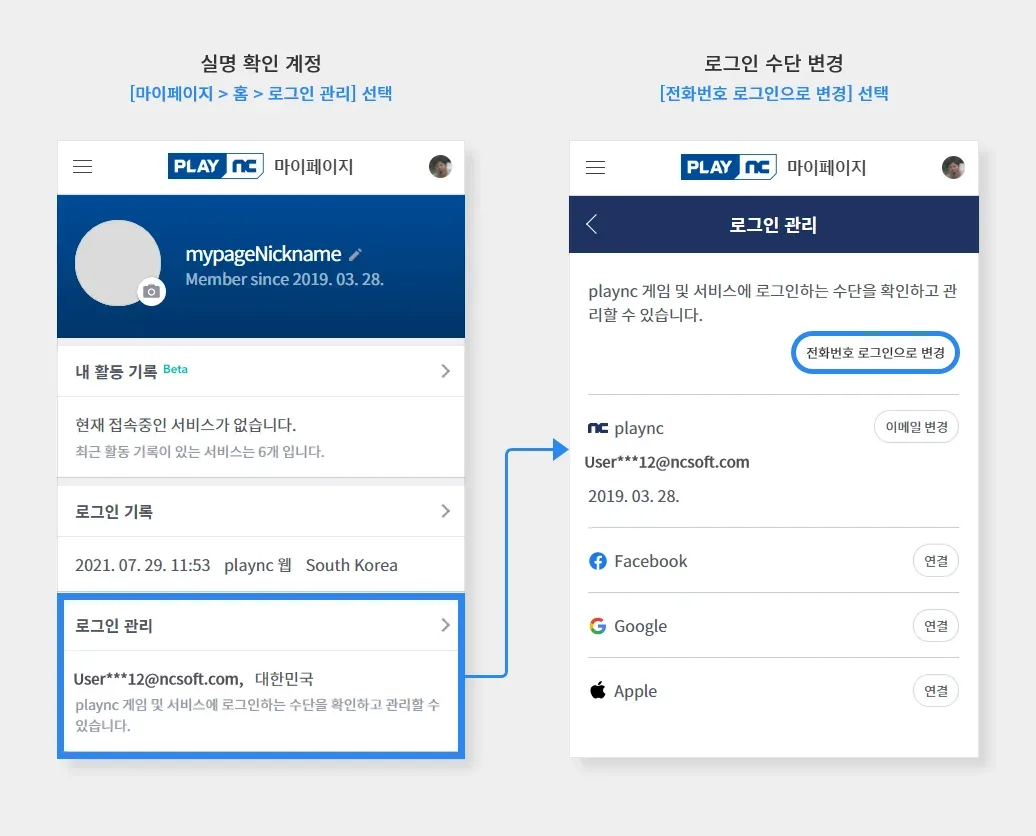Go back from 로그인 관리 screen
Viewport: 1036px width, 836px height.
(592, 224)
